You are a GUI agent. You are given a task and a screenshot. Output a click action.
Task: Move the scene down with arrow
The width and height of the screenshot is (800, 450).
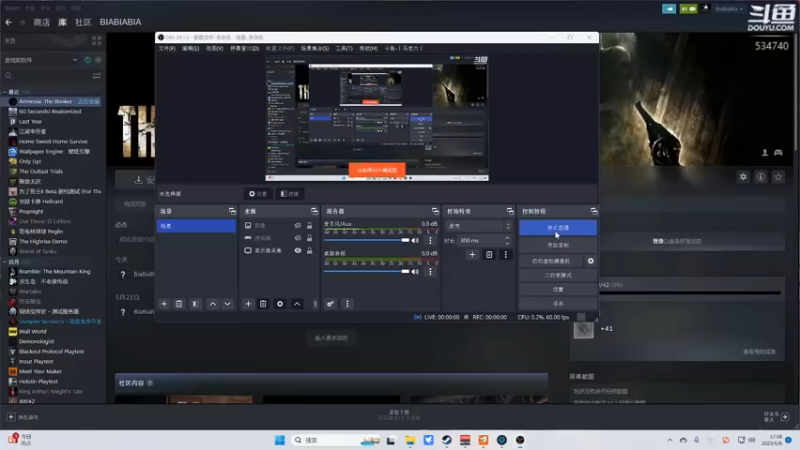pos(228,304)
